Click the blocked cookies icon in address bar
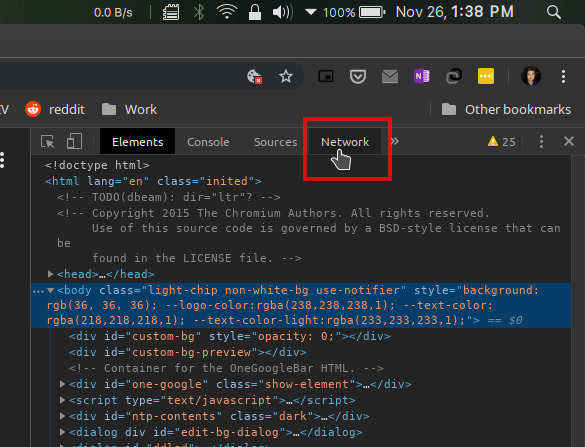Image resolution: width=585 pixels, height=447 pixels. point(254,76)
